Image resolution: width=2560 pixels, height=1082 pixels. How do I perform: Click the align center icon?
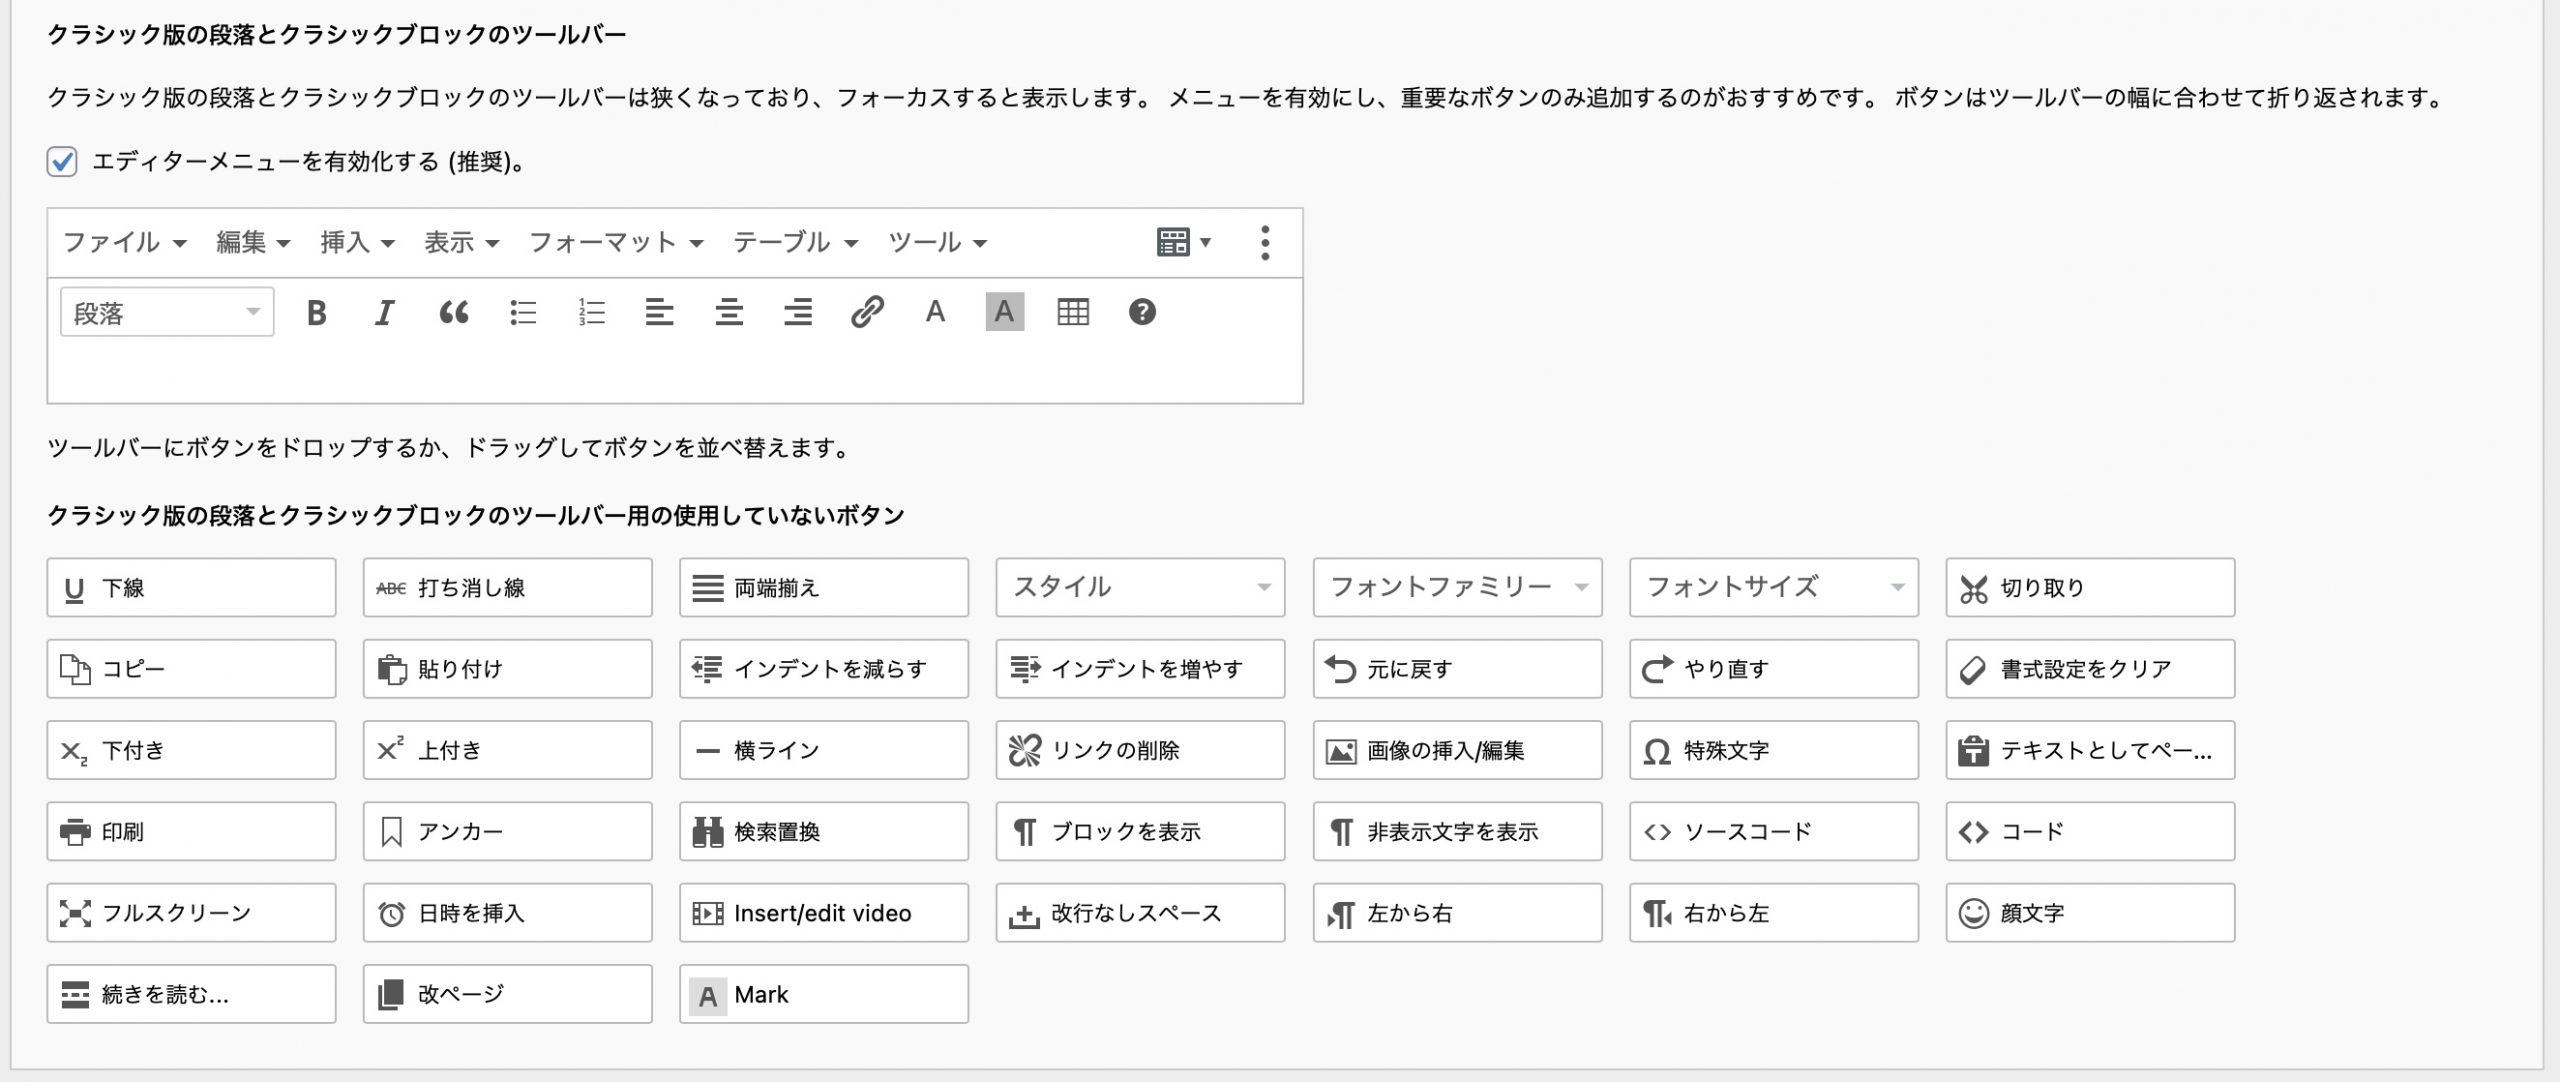click(729, 313)
